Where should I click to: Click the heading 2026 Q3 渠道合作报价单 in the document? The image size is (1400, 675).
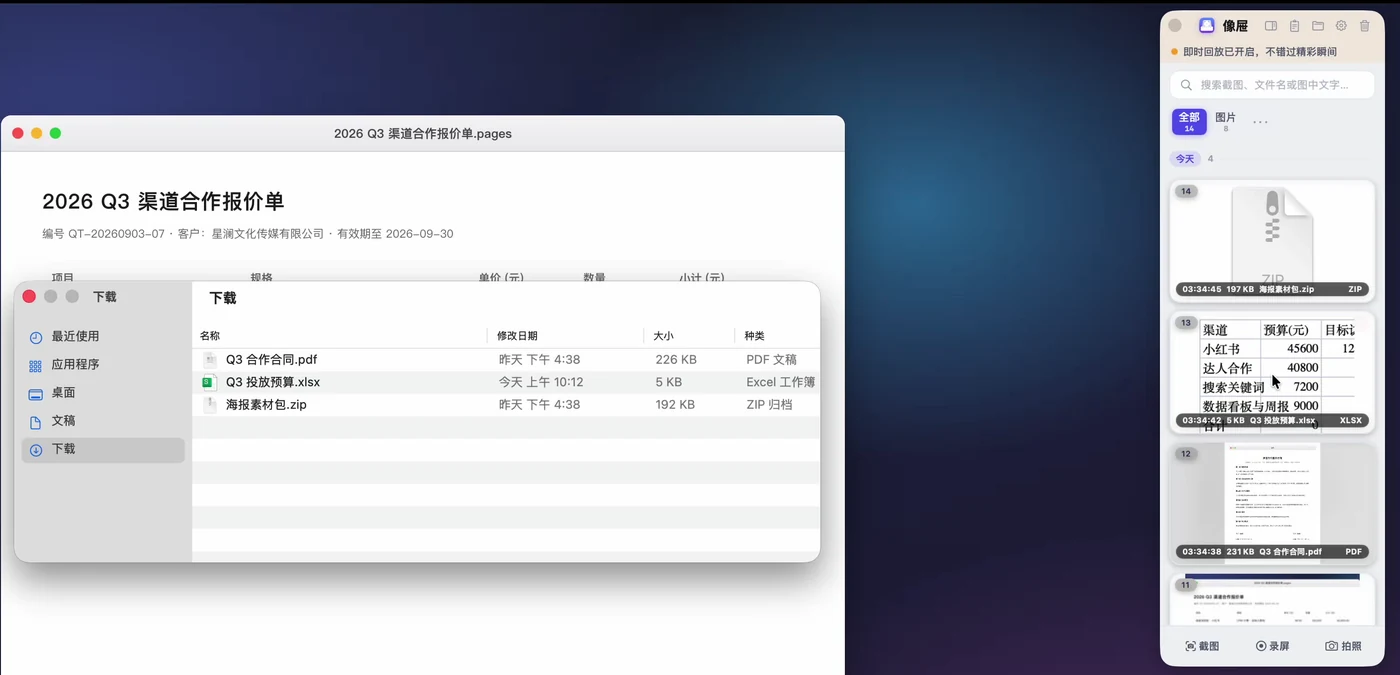click(163, 201)
